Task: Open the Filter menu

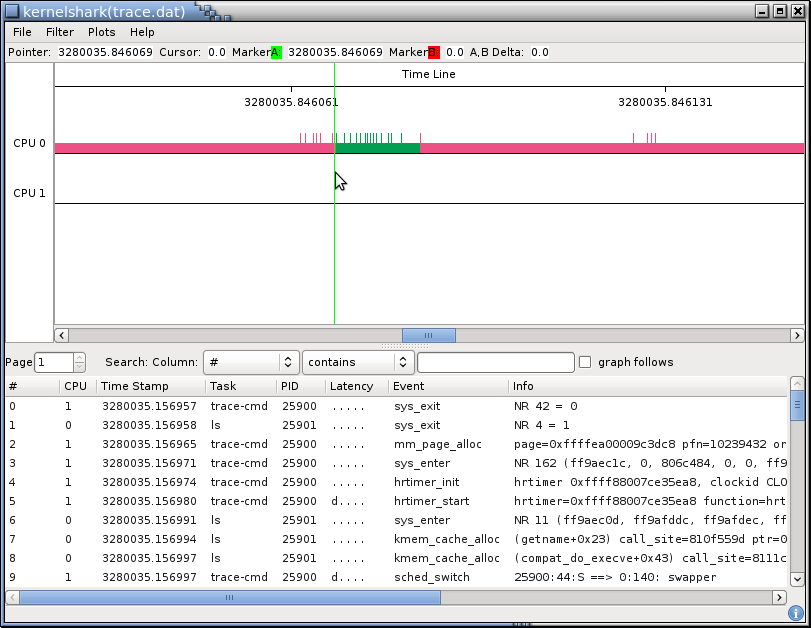Action: tap(60, 32)
